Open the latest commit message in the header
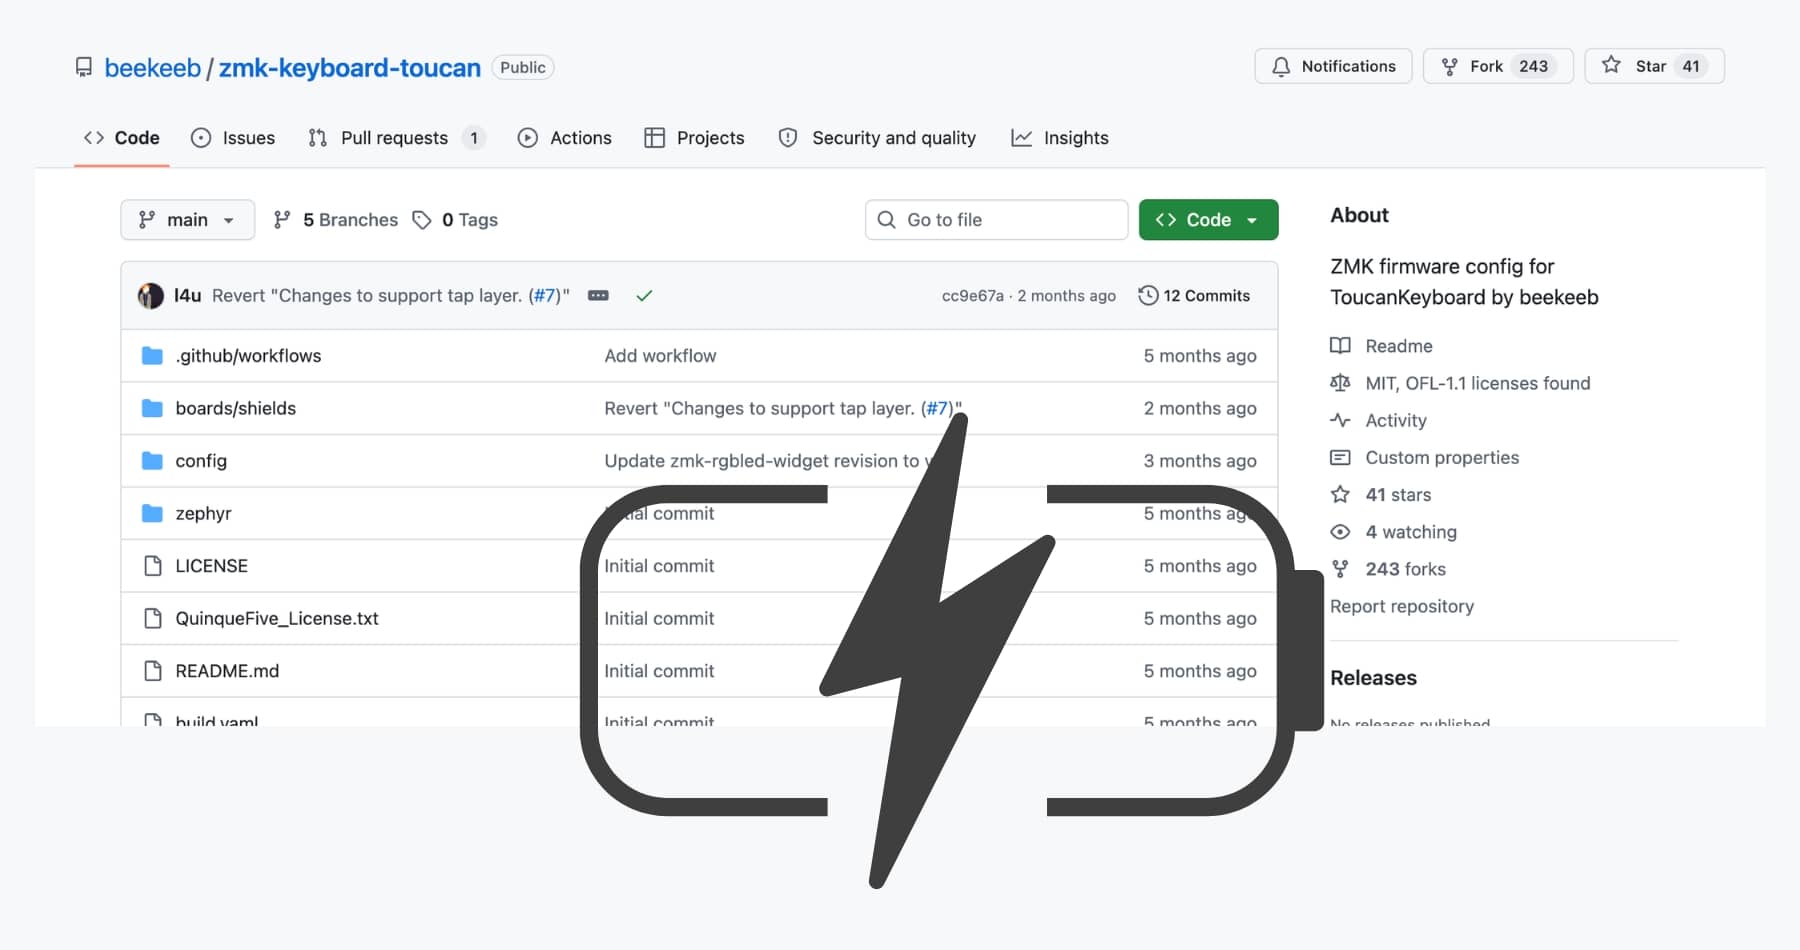 [x=391, y=296]
